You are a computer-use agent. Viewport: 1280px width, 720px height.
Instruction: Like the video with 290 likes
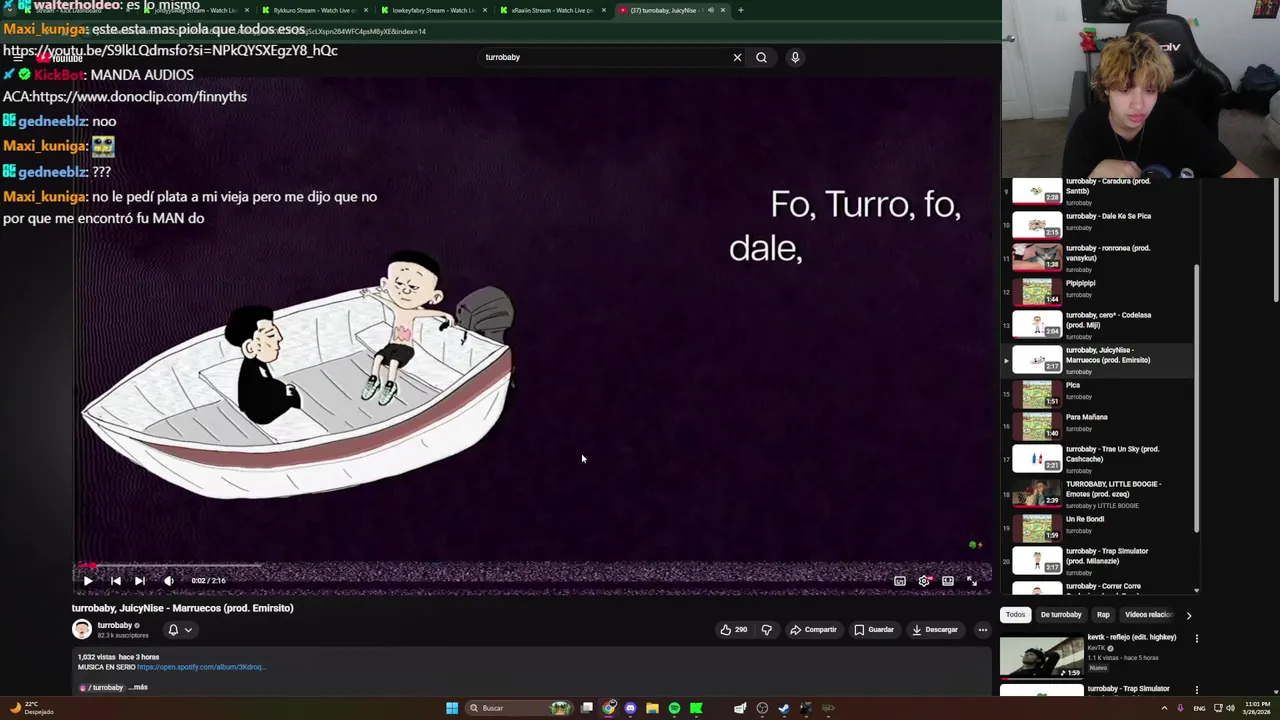tap(733, 629)
